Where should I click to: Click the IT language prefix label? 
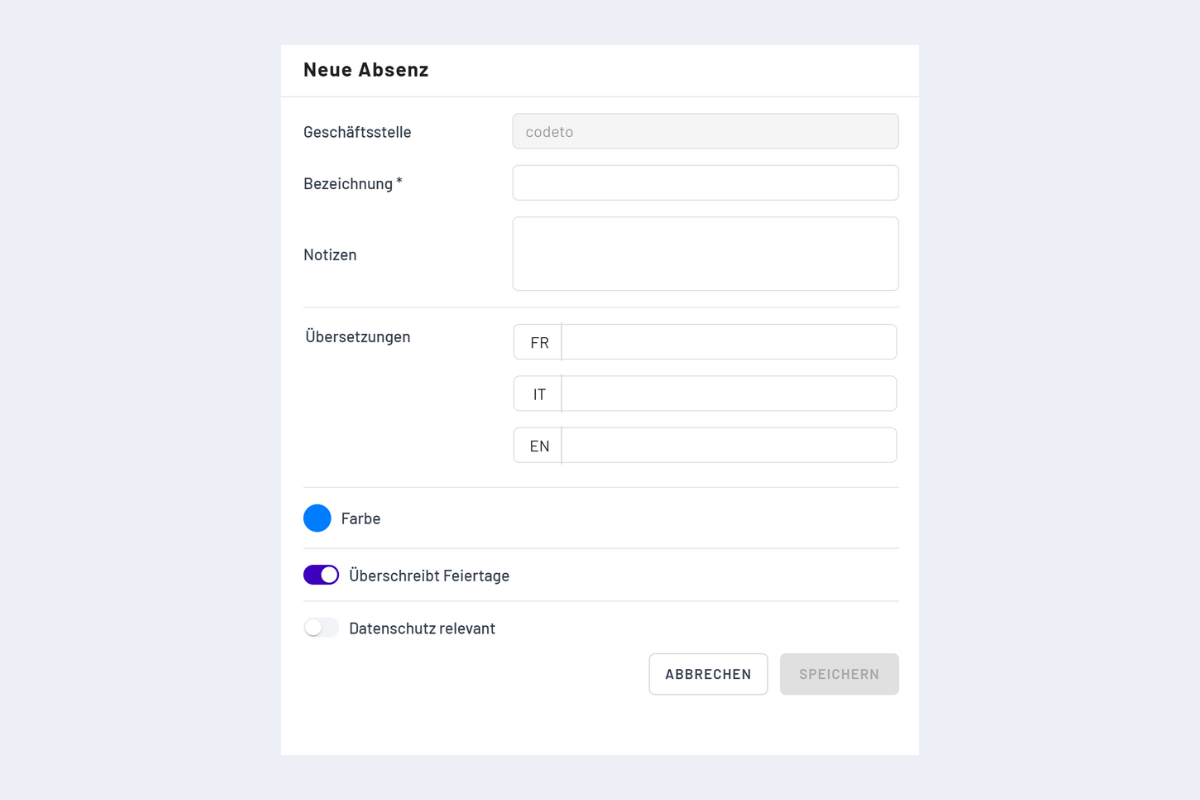coord(537,393)
